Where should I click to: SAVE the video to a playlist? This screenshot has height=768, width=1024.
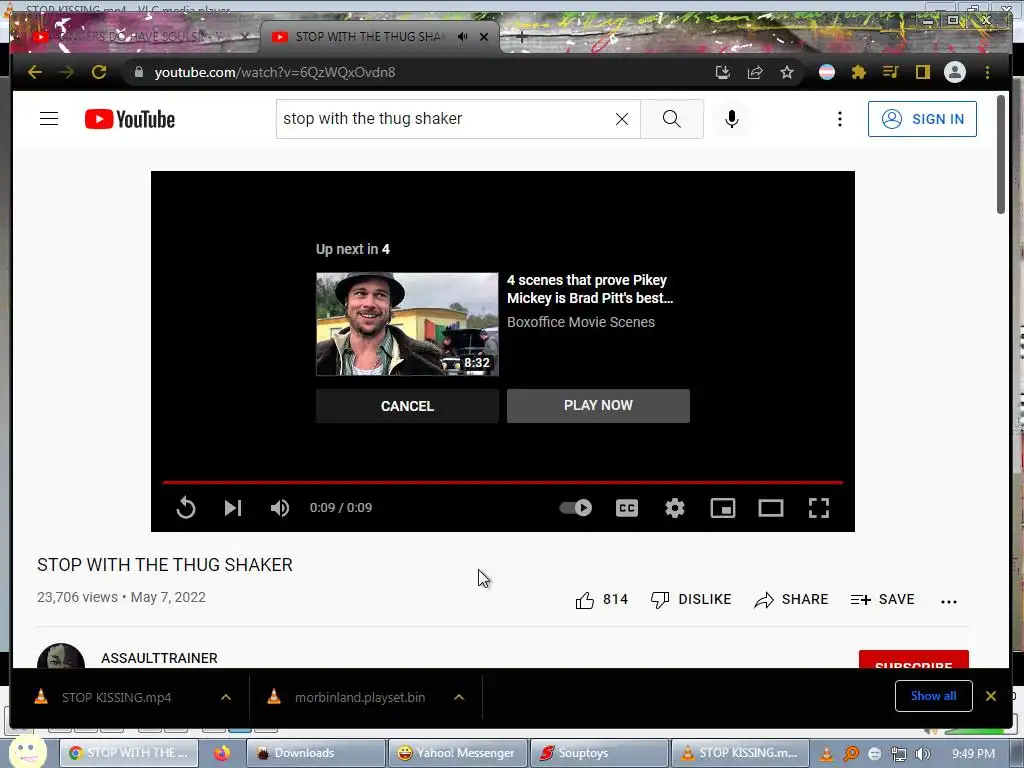[882, 600]
